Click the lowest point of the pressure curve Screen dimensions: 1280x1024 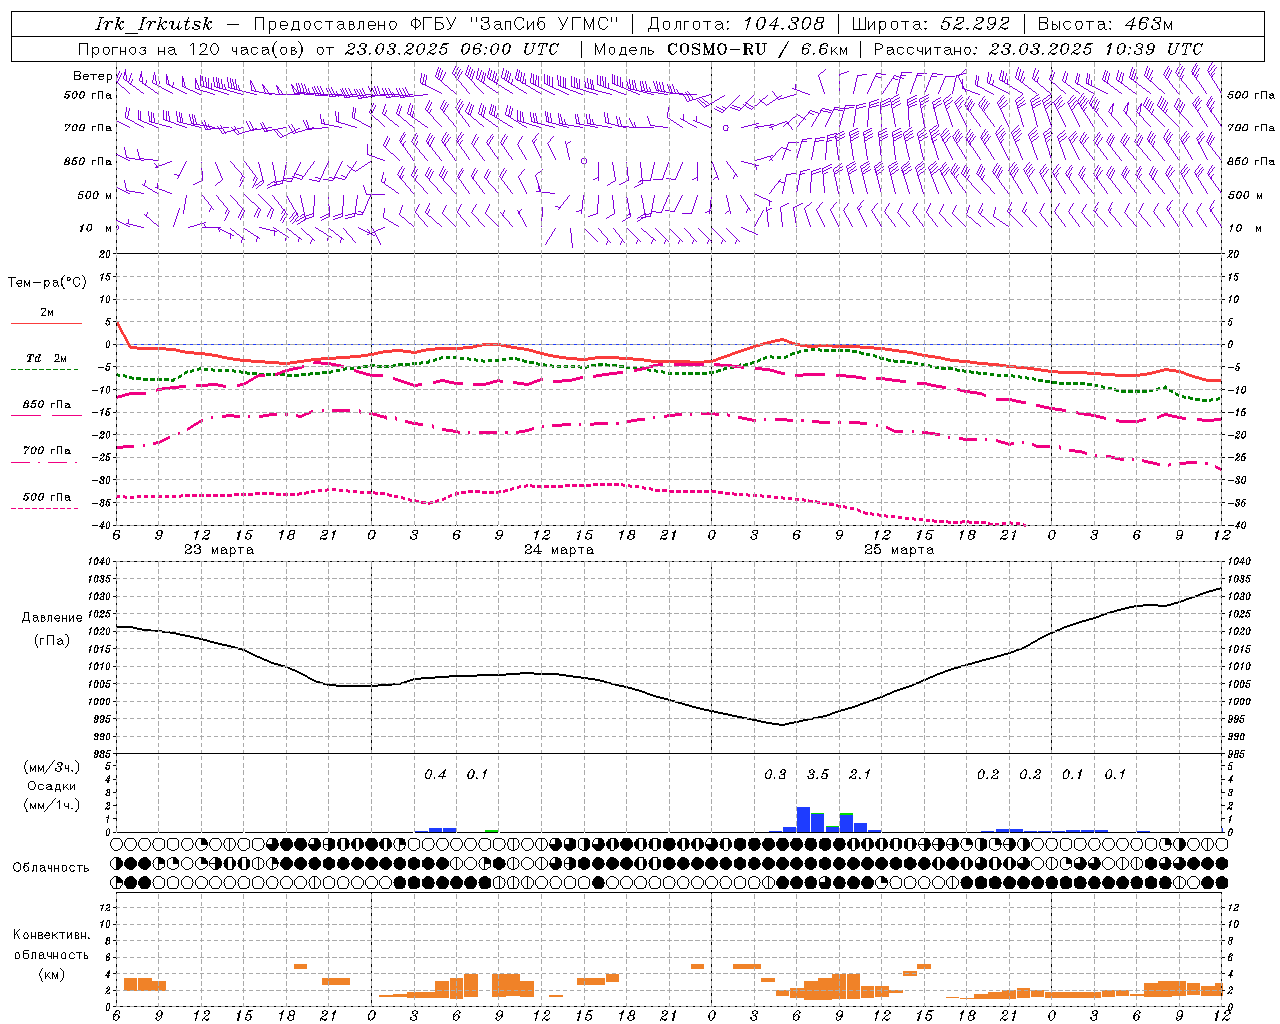(783, 725)
